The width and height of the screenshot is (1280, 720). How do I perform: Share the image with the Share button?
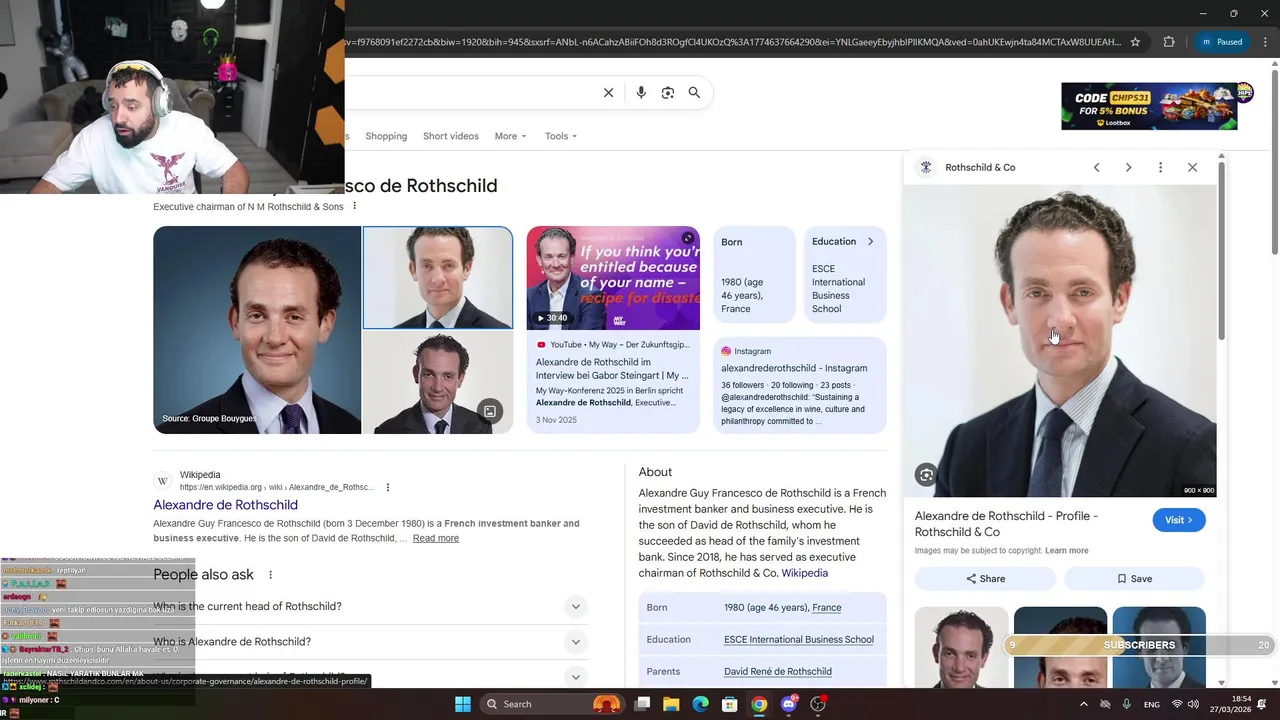click(x=985, y=579)
